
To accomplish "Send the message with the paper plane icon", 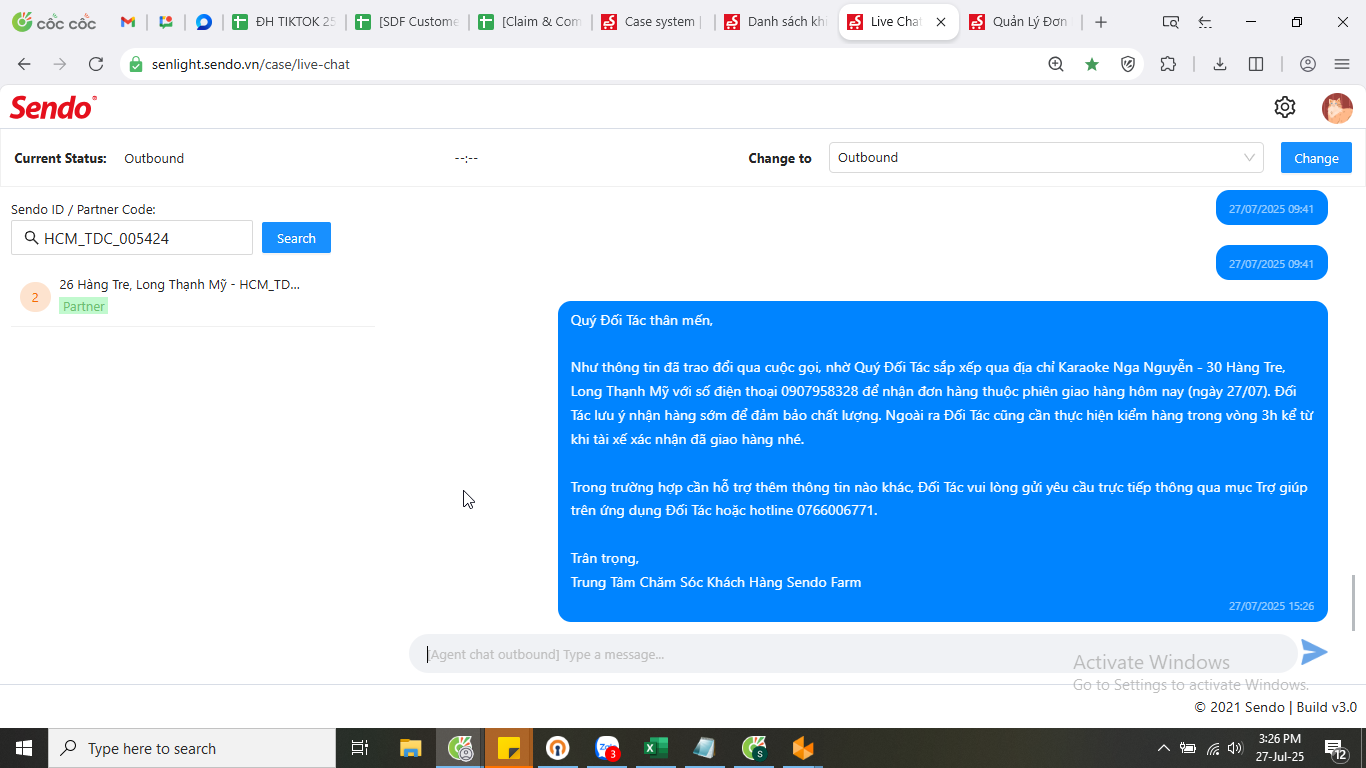I will [x=1314, y=652].
